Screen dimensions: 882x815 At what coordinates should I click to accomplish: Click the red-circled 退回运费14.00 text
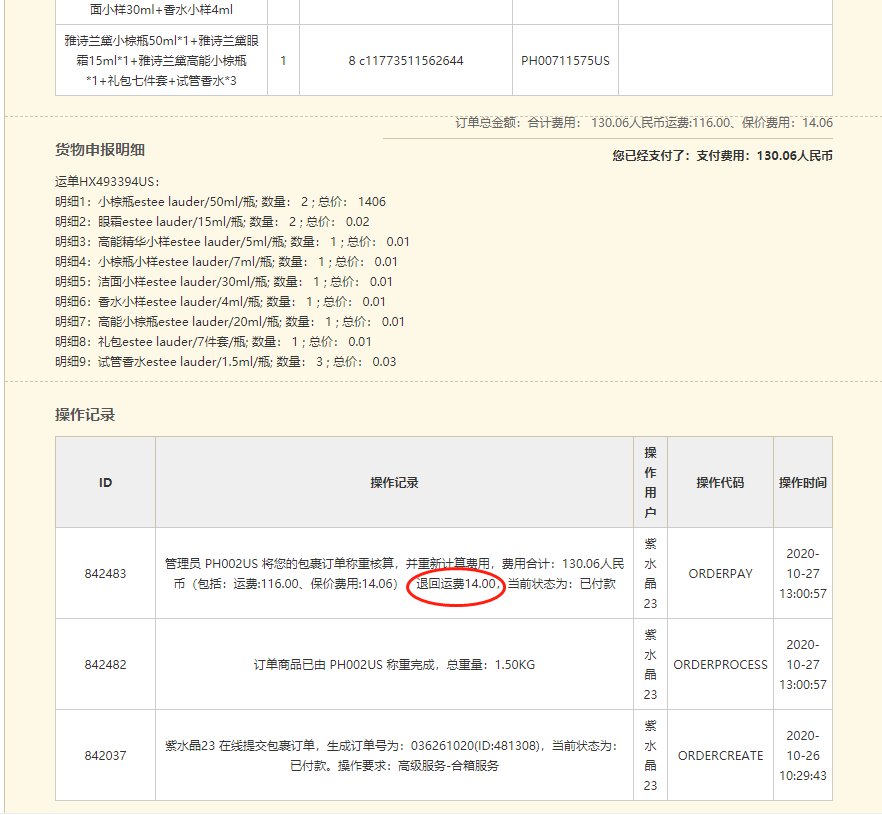[456, 584]
